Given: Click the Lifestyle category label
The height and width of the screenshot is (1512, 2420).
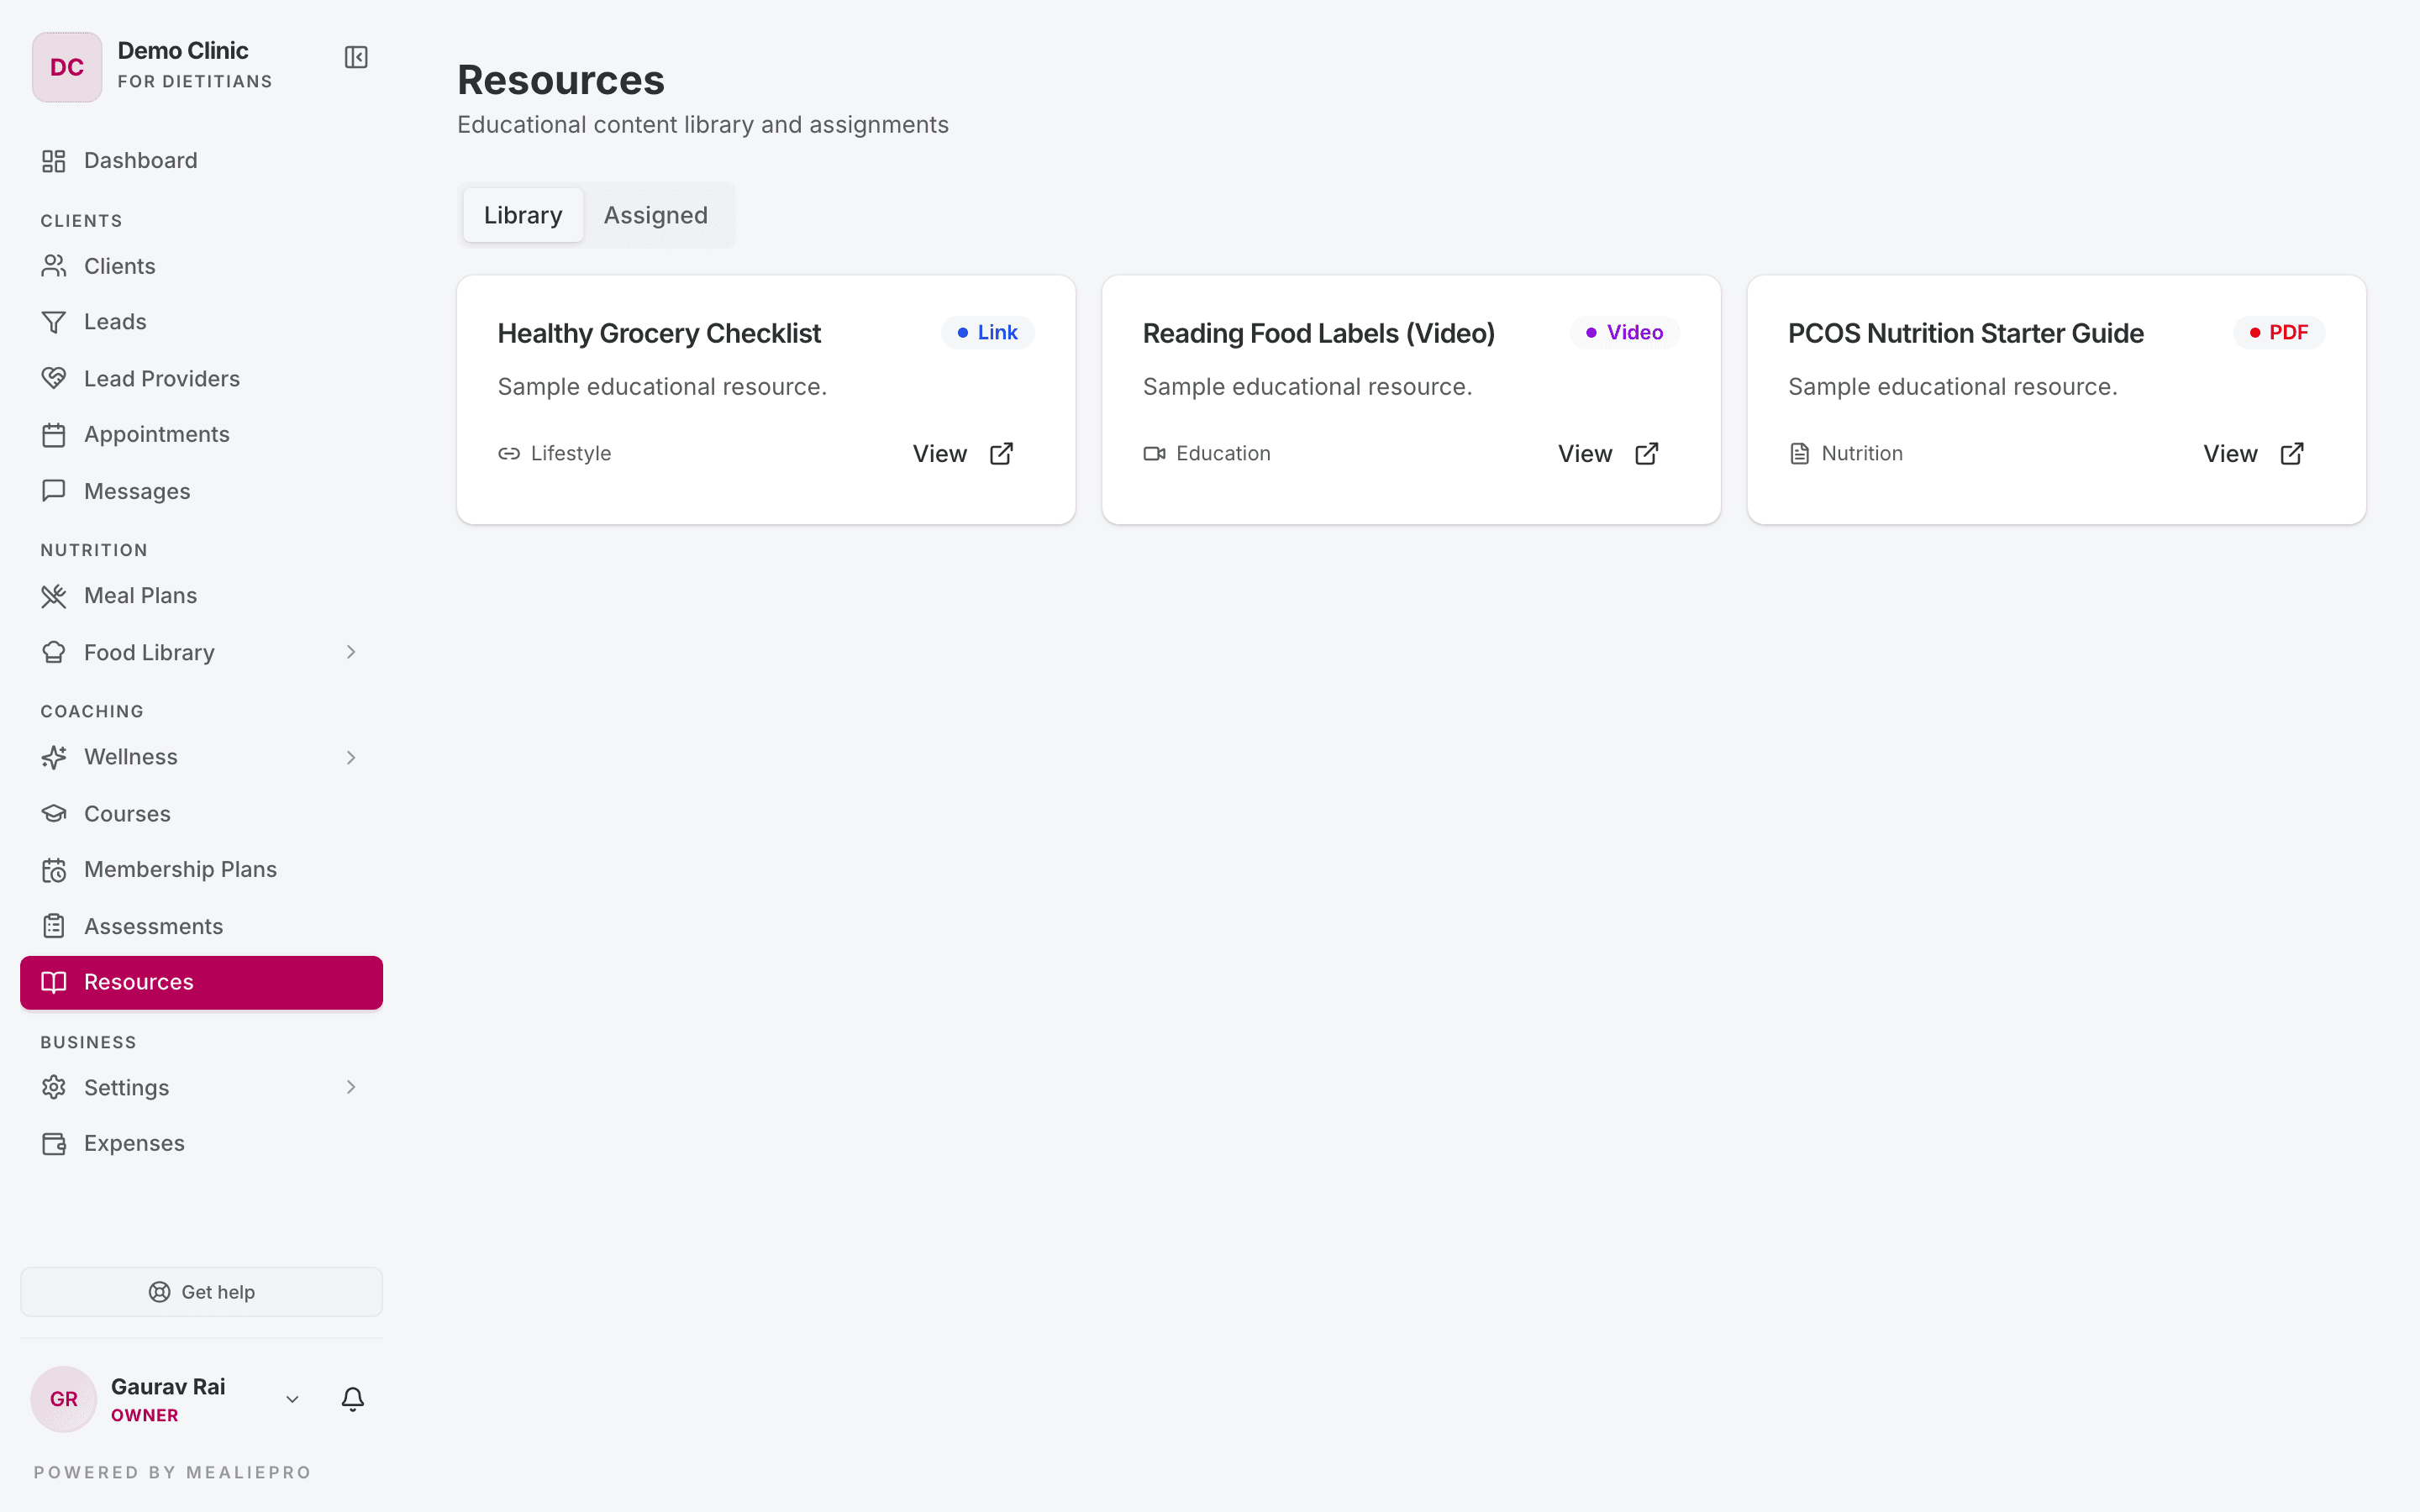Looking at the screenshot, I should point(571,454).
